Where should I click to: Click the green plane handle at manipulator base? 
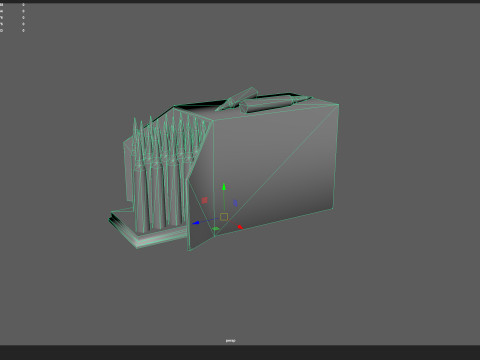click(x=216, y=229)
